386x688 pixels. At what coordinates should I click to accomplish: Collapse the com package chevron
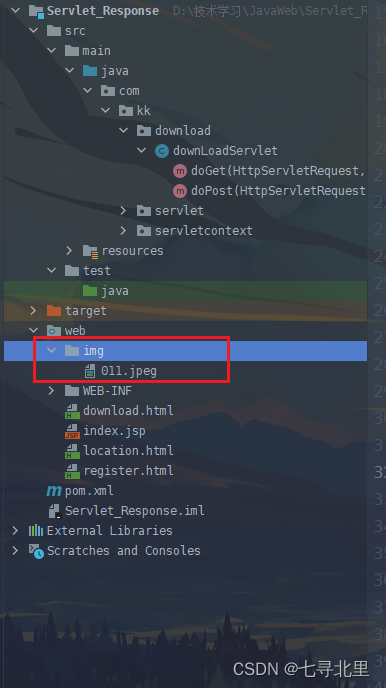(88, 90)
